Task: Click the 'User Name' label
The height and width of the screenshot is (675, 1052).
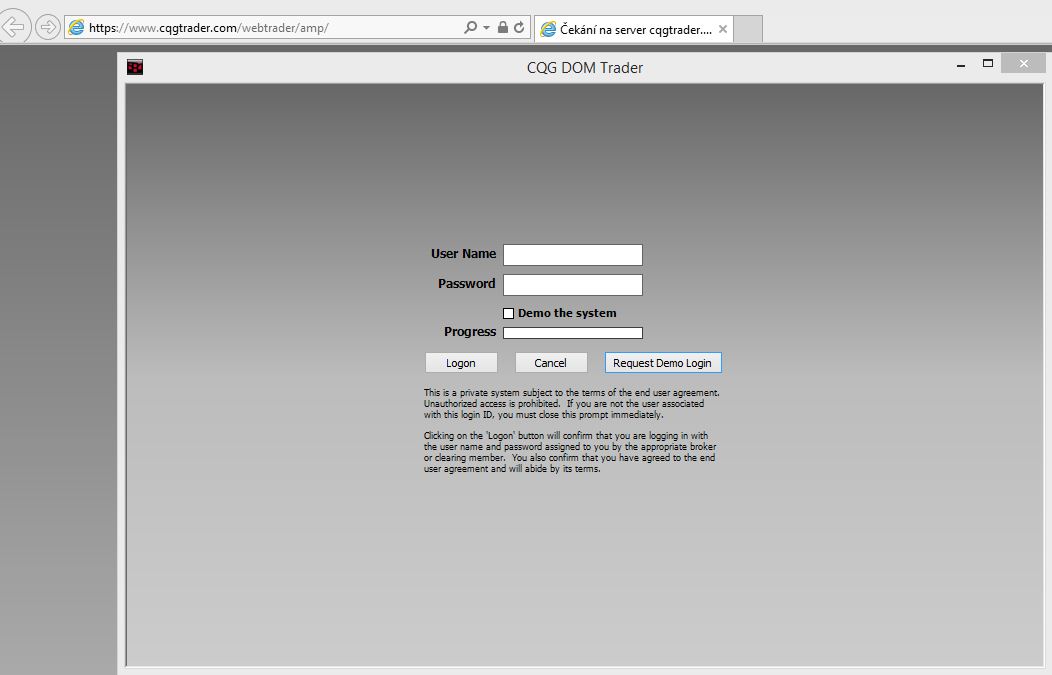Action: click(463, 254)
